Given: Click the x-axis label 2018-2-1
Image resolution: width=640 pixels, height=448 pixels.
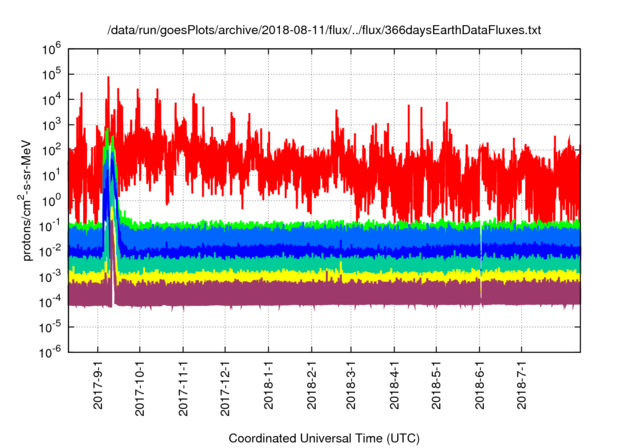Looking at the screenshot, I should pos(311,385).
